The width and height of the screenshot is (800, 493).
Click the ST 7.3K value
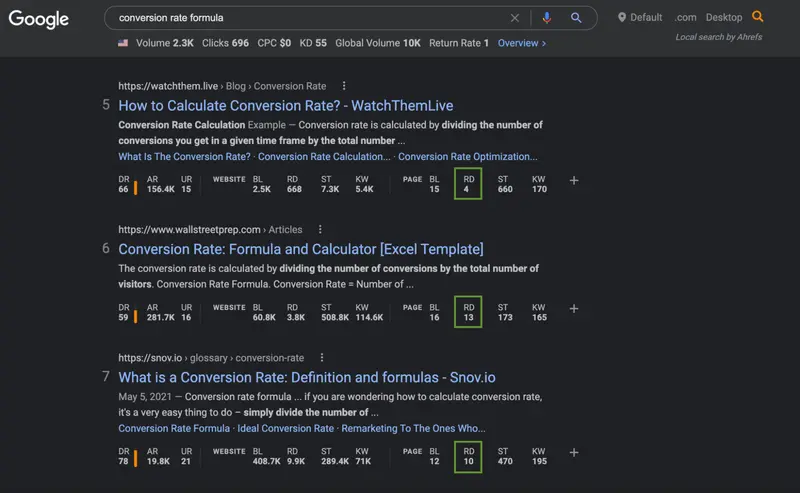point(330,189)
